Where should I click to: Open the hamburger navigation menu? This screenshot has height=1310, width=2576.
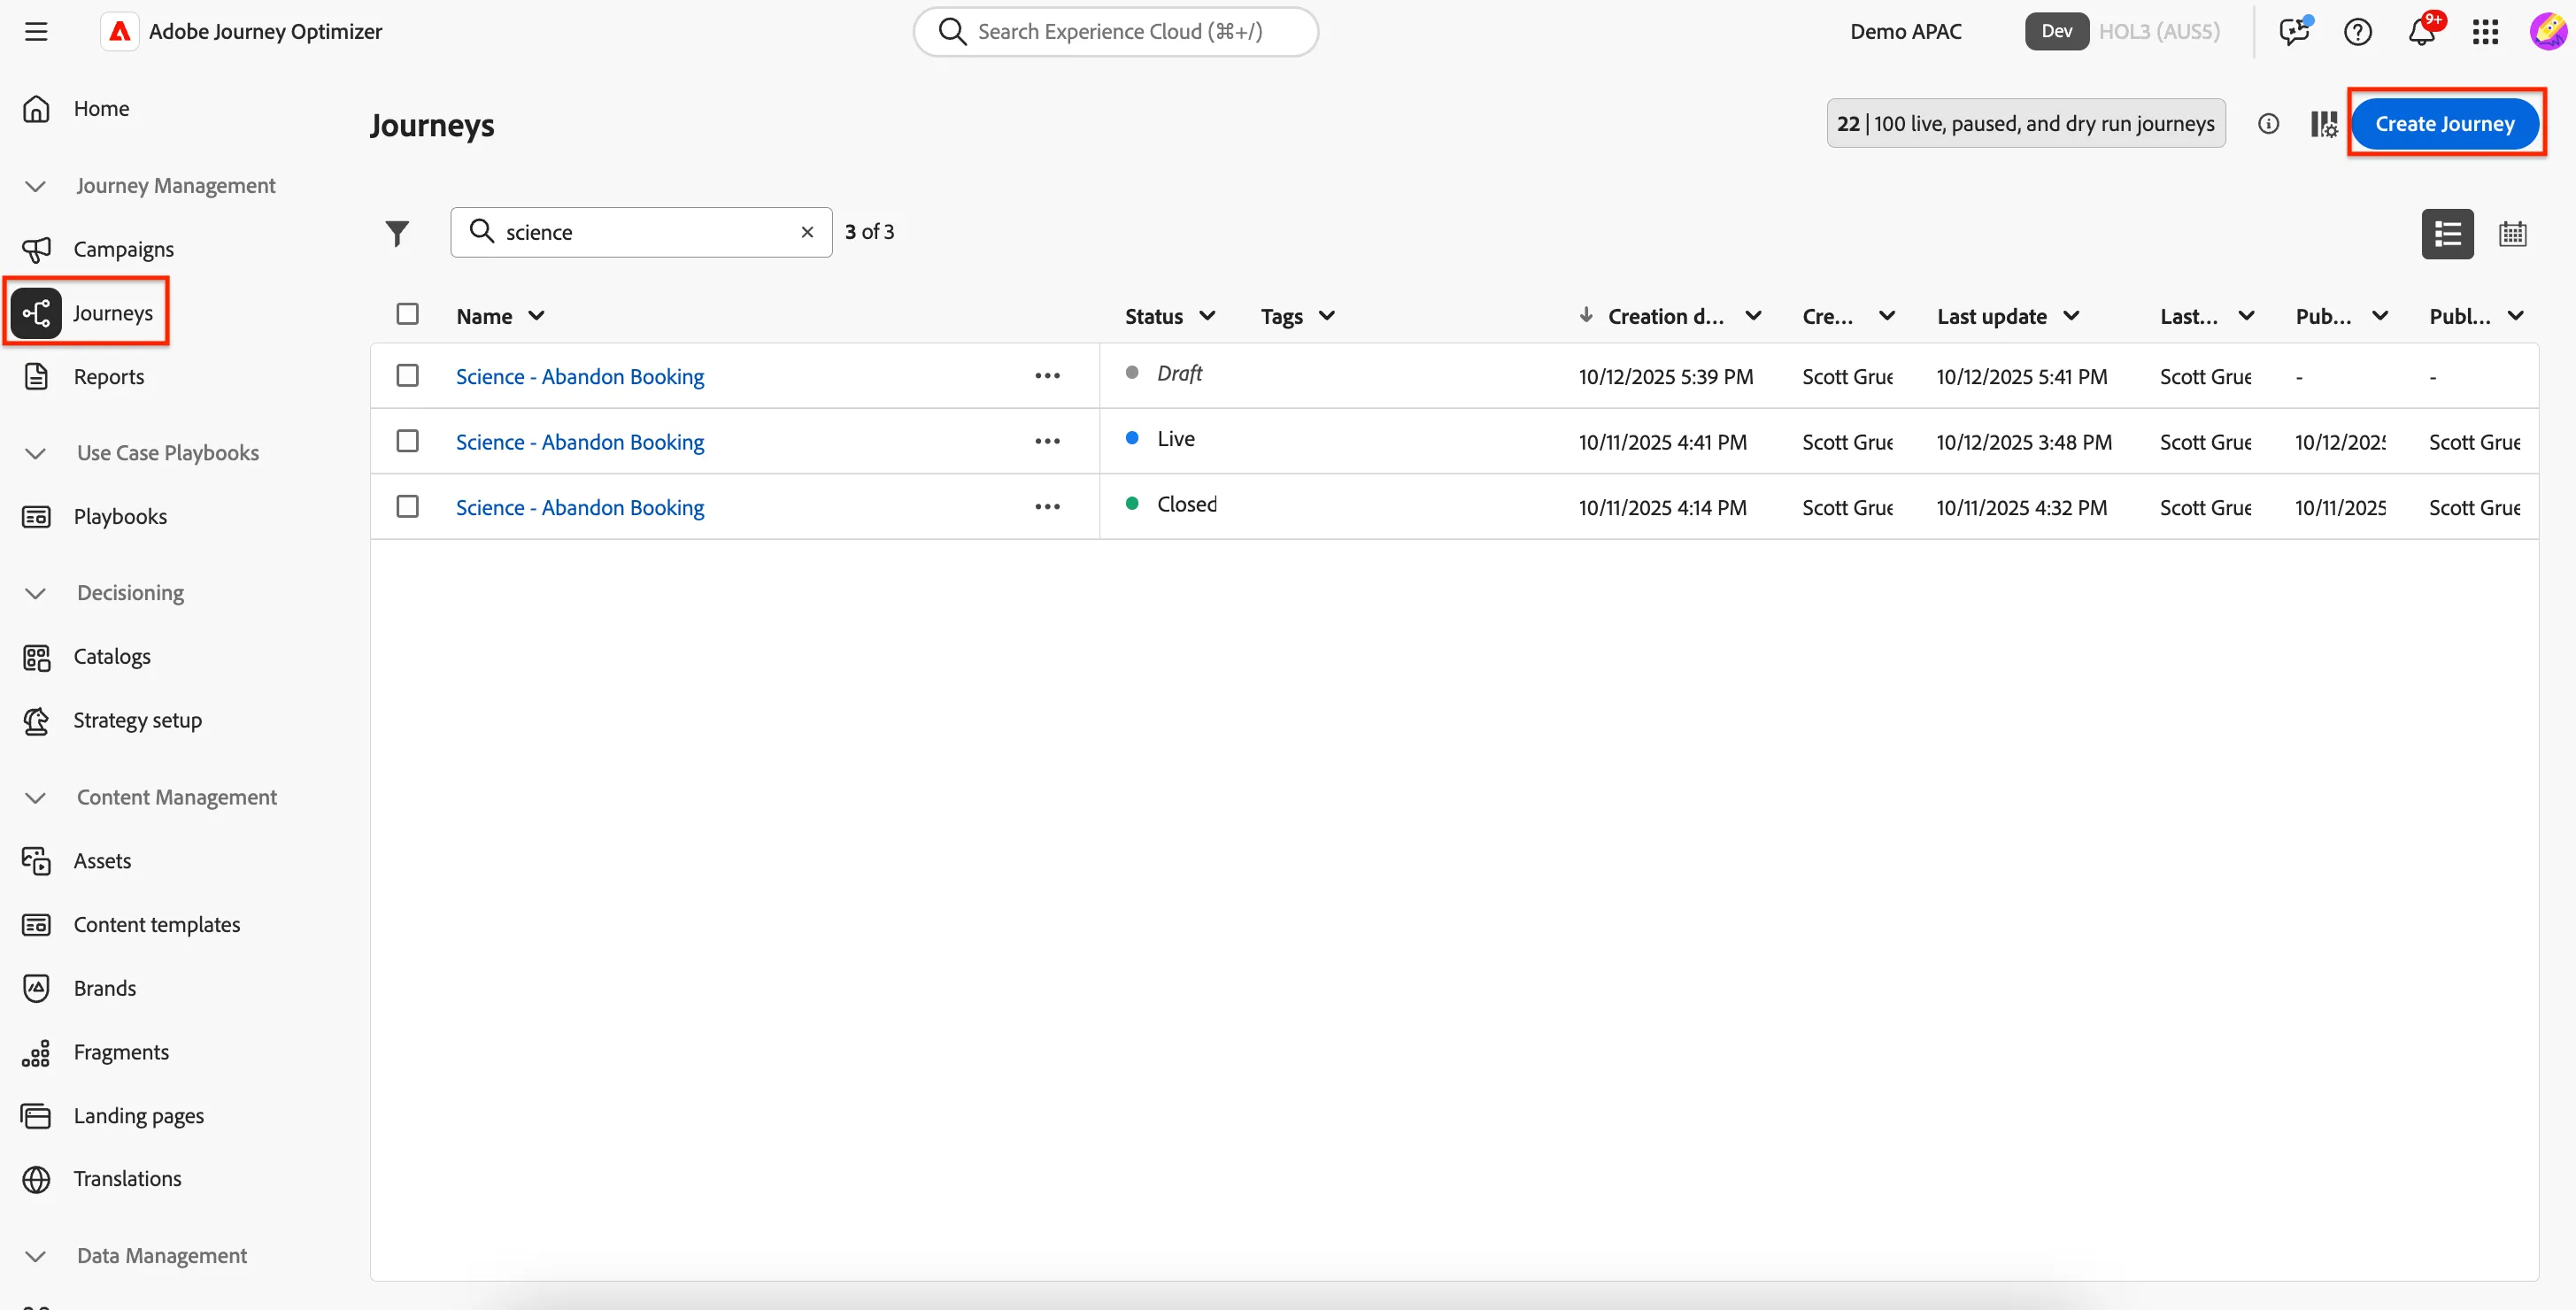(x=36, y=32)
